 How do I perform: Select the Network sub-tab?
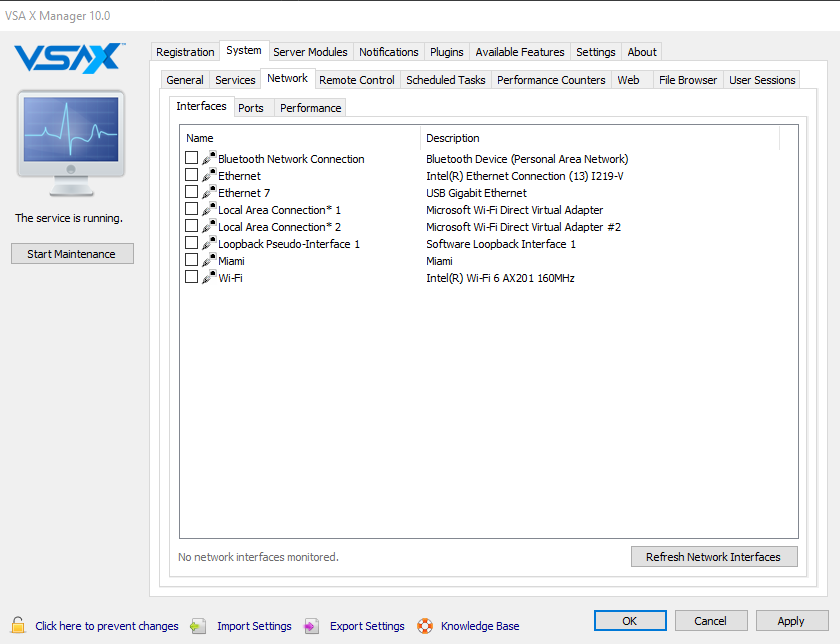click(288, 78)
